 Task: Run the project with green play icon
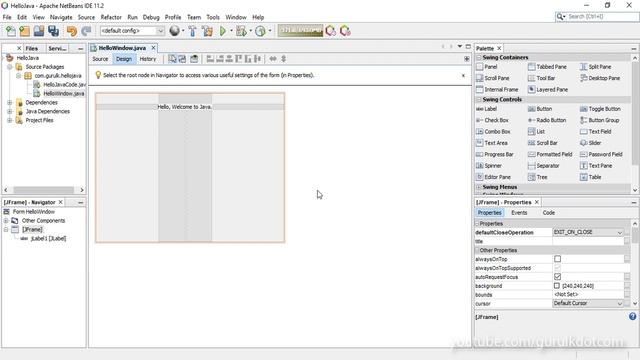pos(223,31)
